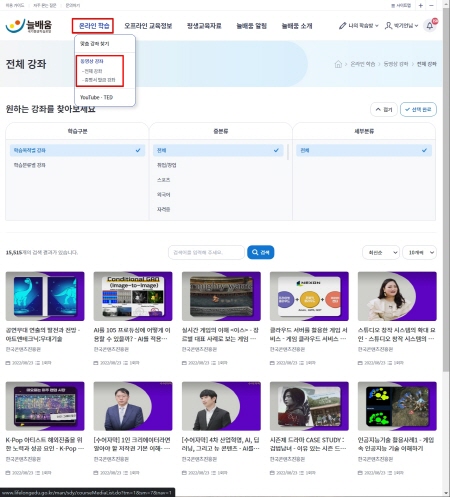Image resolution: width=450 pixels, height=497 pixels.
Task: Click the zoom-out minus icon at top right
Action: pyautogui.click(x=431, y=5)
